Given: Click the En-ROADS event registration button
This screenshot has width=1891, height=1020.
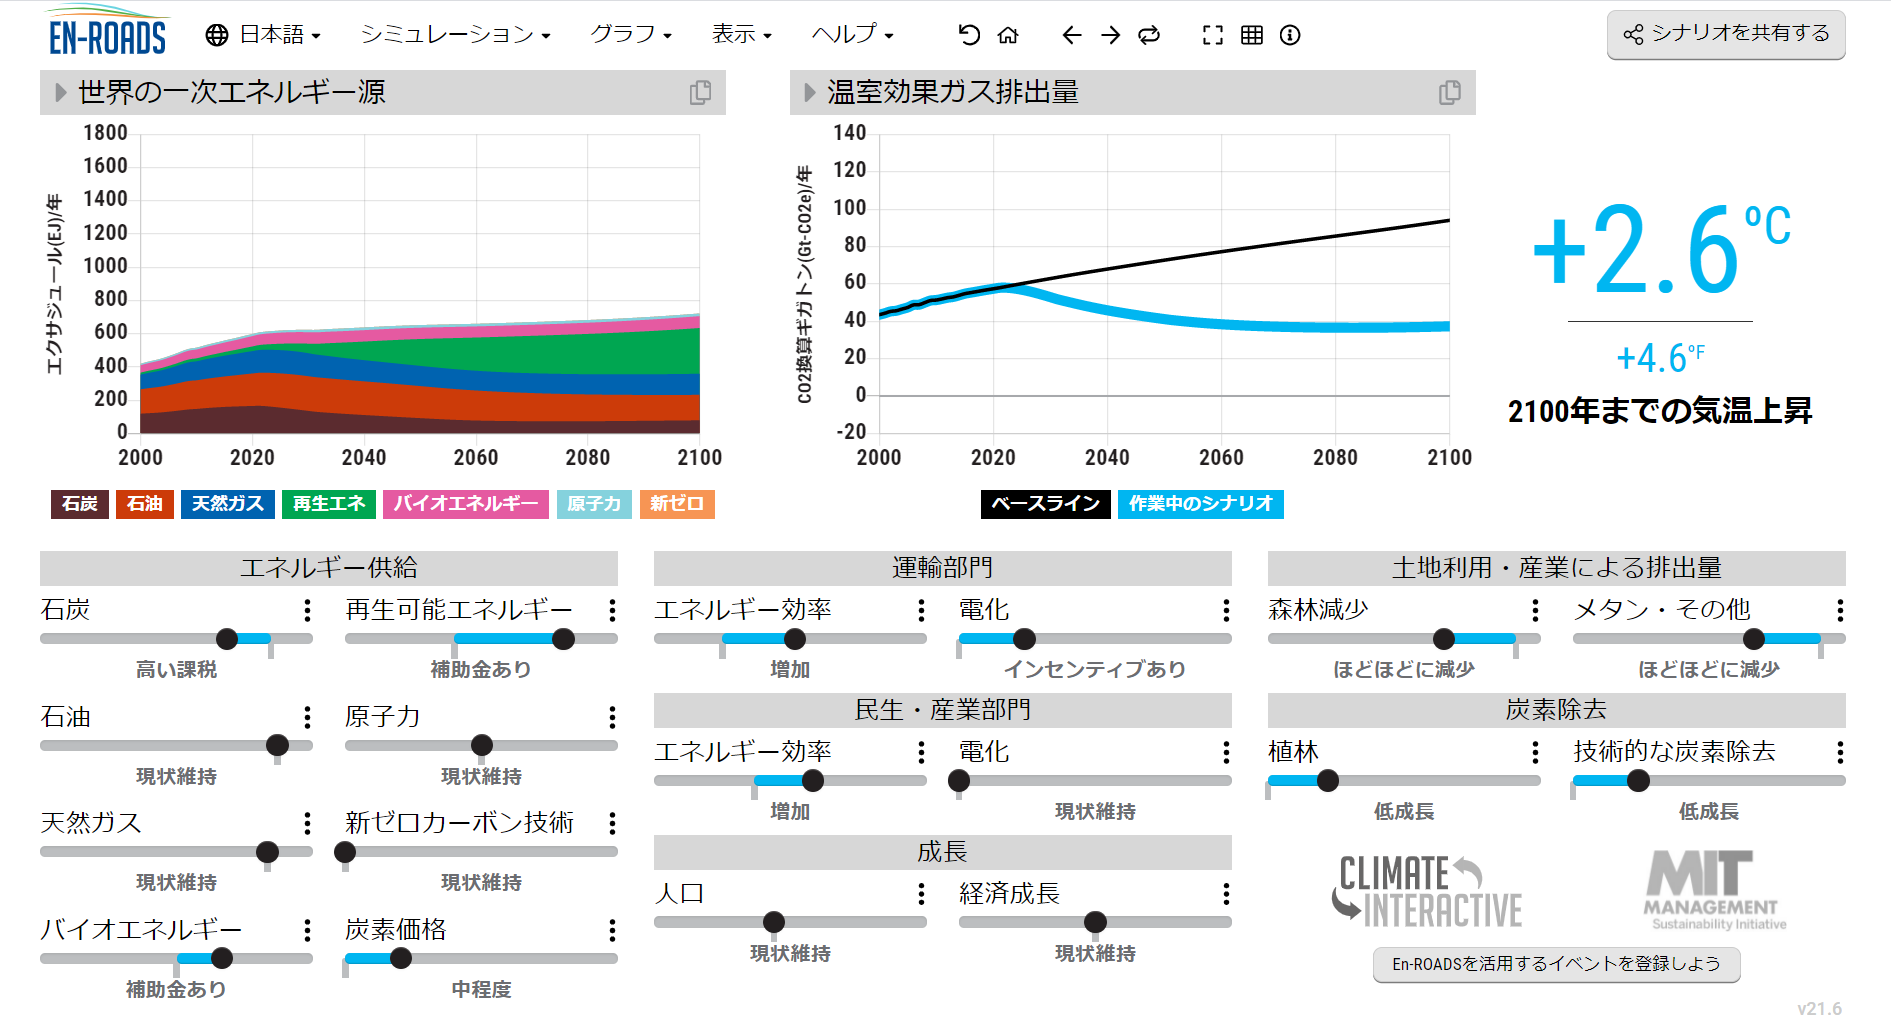Looking at the screenshot, I should (x=1556, y=964).
